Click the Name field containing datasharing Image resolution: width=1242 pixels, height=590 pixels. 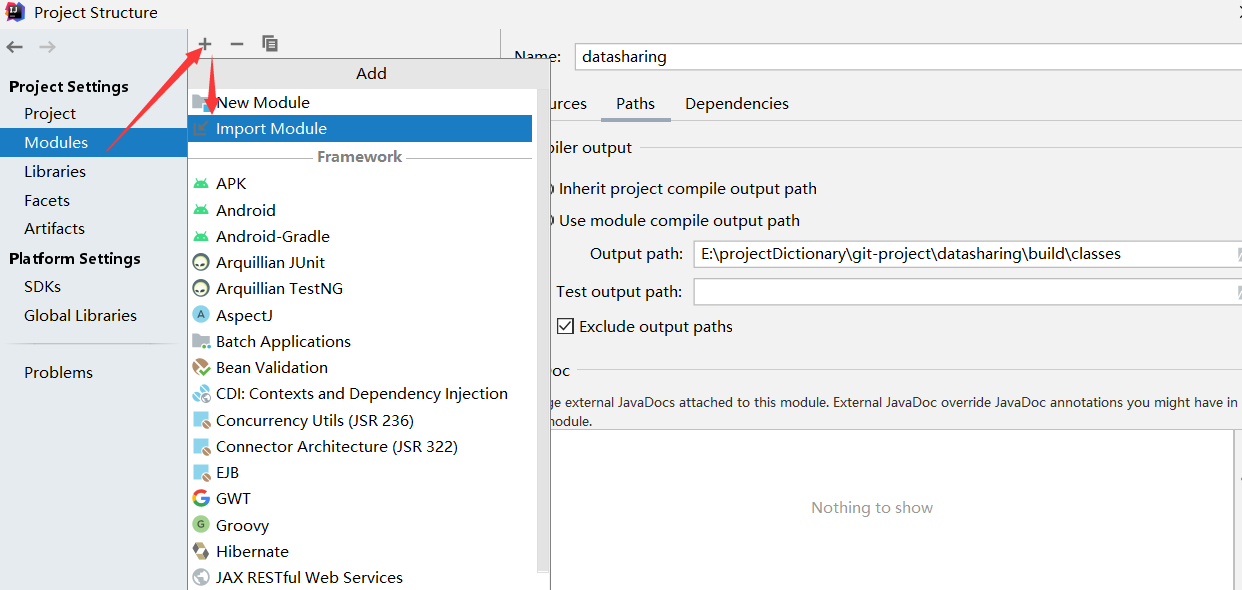click(900, 57)
